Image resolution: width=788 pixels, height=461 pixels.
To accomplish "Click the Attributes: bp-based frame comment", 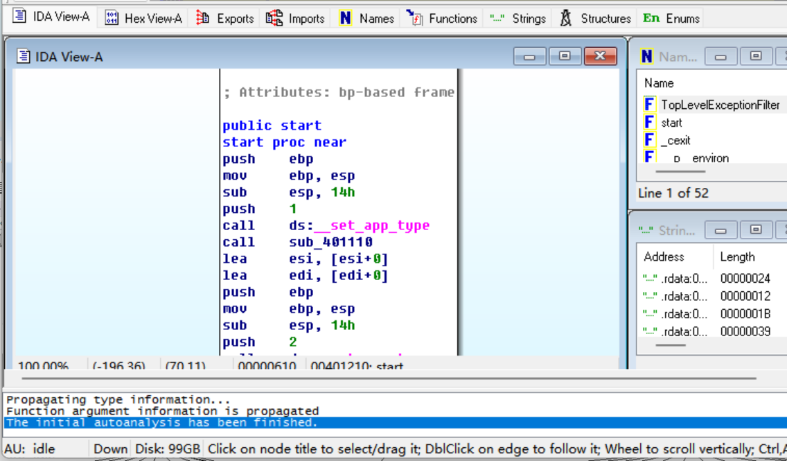I will [x=339, y=92].
